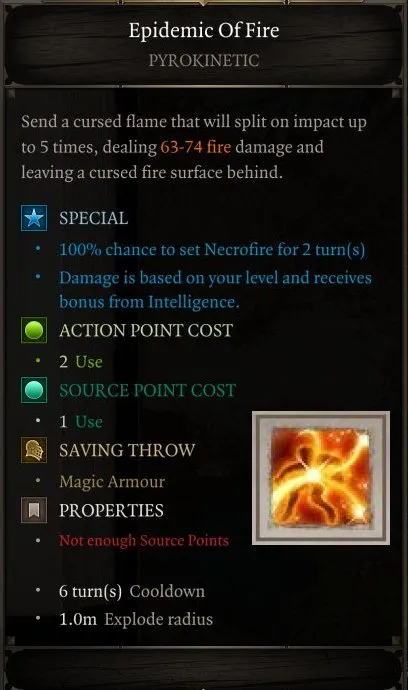The height and width of the screenshot is (690, 408).
Task: Click the PYROKINETIC school label
Action: coord(204,60)
